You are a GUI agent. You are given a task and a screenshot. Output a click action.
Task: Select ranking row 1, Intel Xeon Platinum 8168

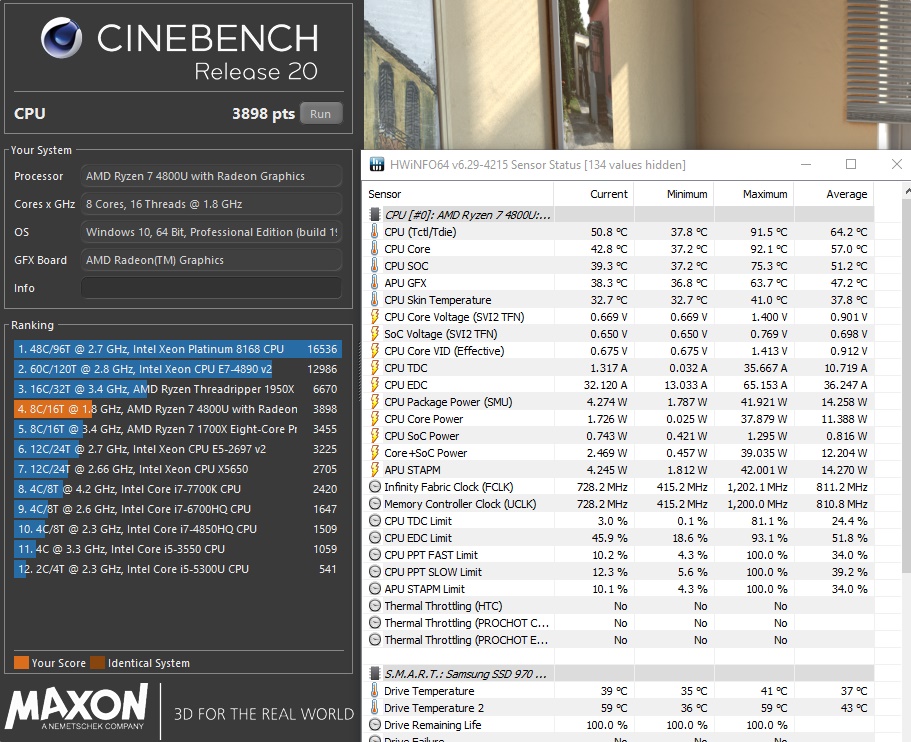[x=177, y=349]
